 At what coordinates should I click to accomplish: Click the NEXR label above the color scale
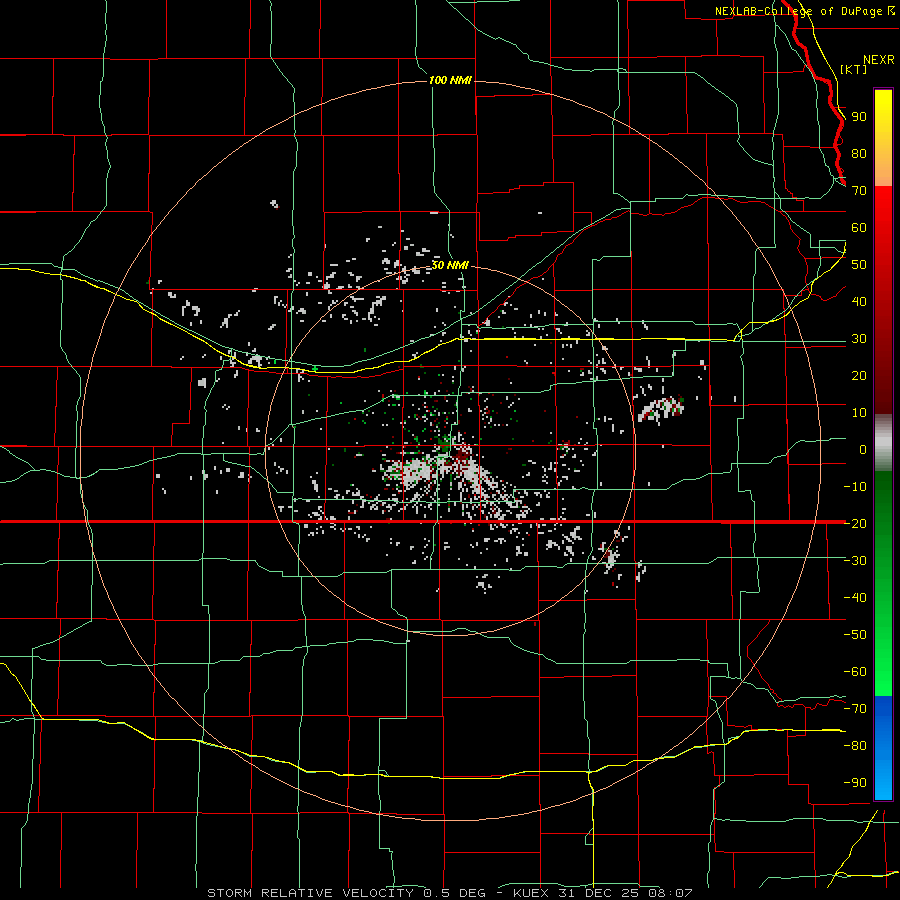(x=878, y=60)
